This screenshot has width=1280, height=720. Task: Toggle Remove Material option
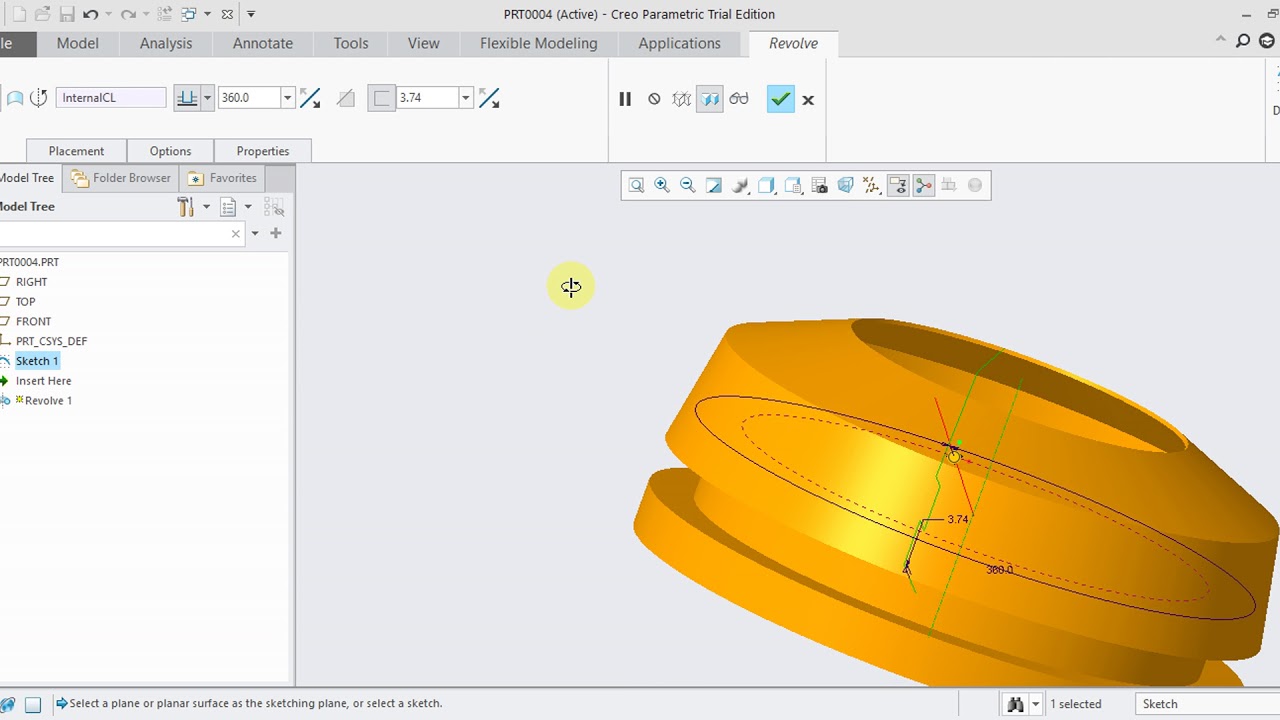click(346, 98)
